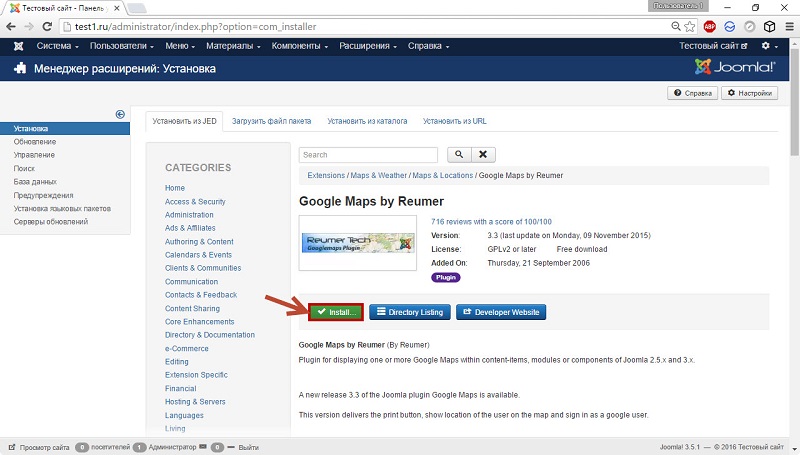Open Поиск in the sidebar
Image resolution: width=800 pixels, height=455 pixels.
(x=24, y=168)
